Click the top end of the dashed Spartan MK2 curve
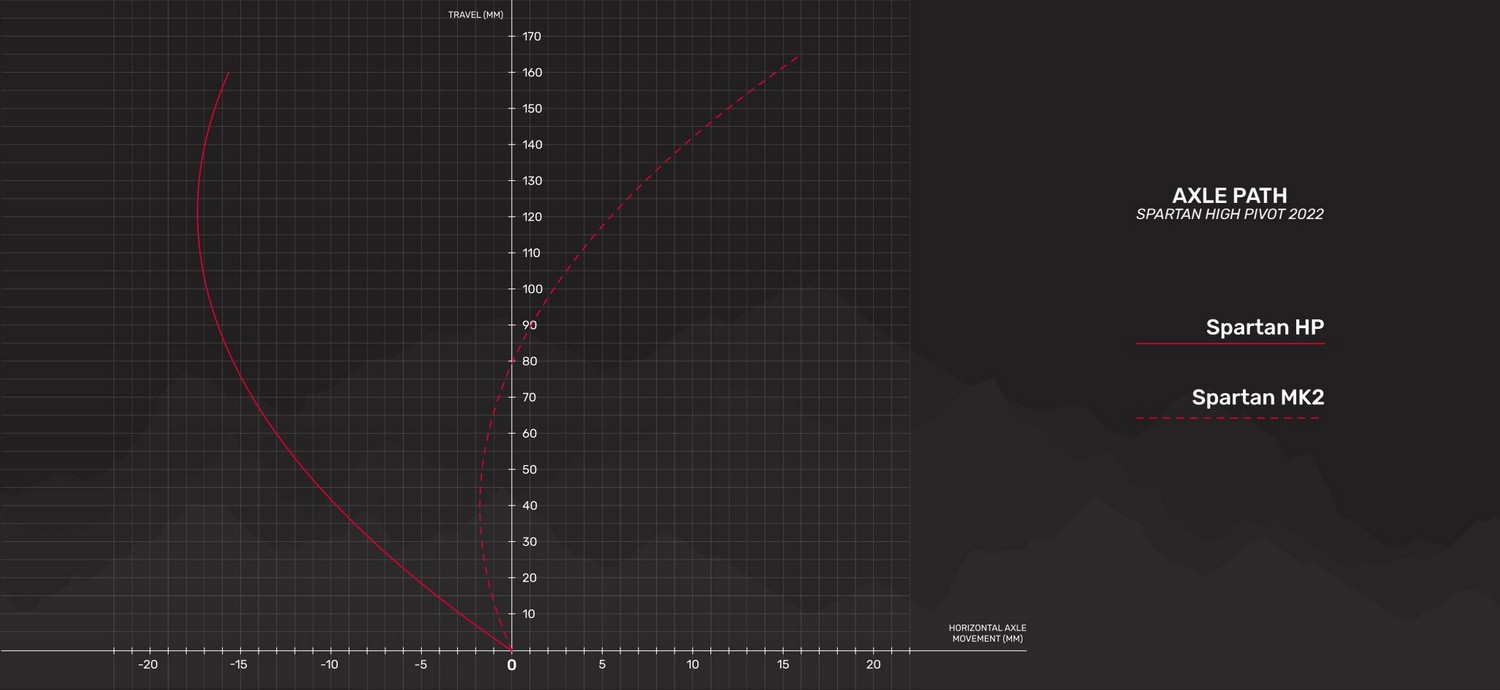 tap(799, 57)
